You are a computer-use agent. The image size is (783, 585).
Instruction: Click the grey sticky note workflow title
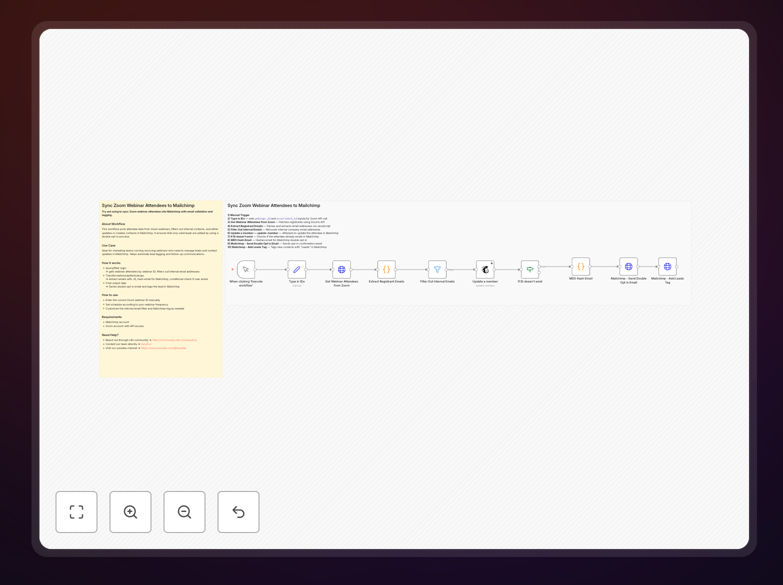tap(274, 205)
